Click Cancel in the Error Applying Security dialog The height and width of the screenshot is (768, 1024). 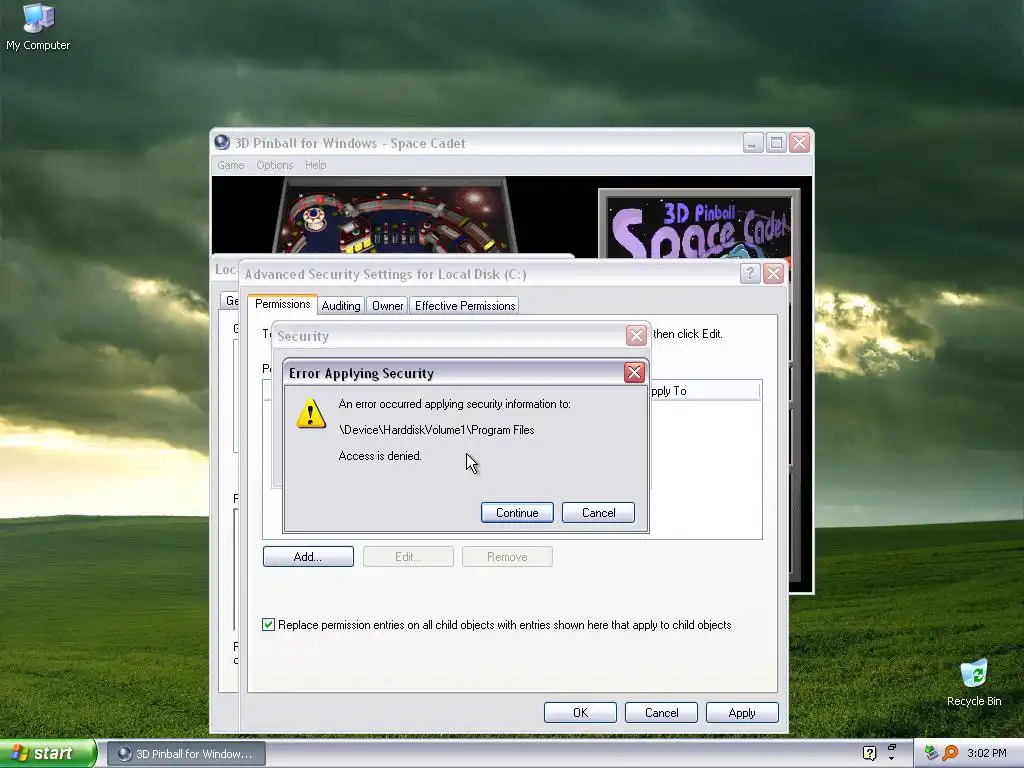point(598,513)
